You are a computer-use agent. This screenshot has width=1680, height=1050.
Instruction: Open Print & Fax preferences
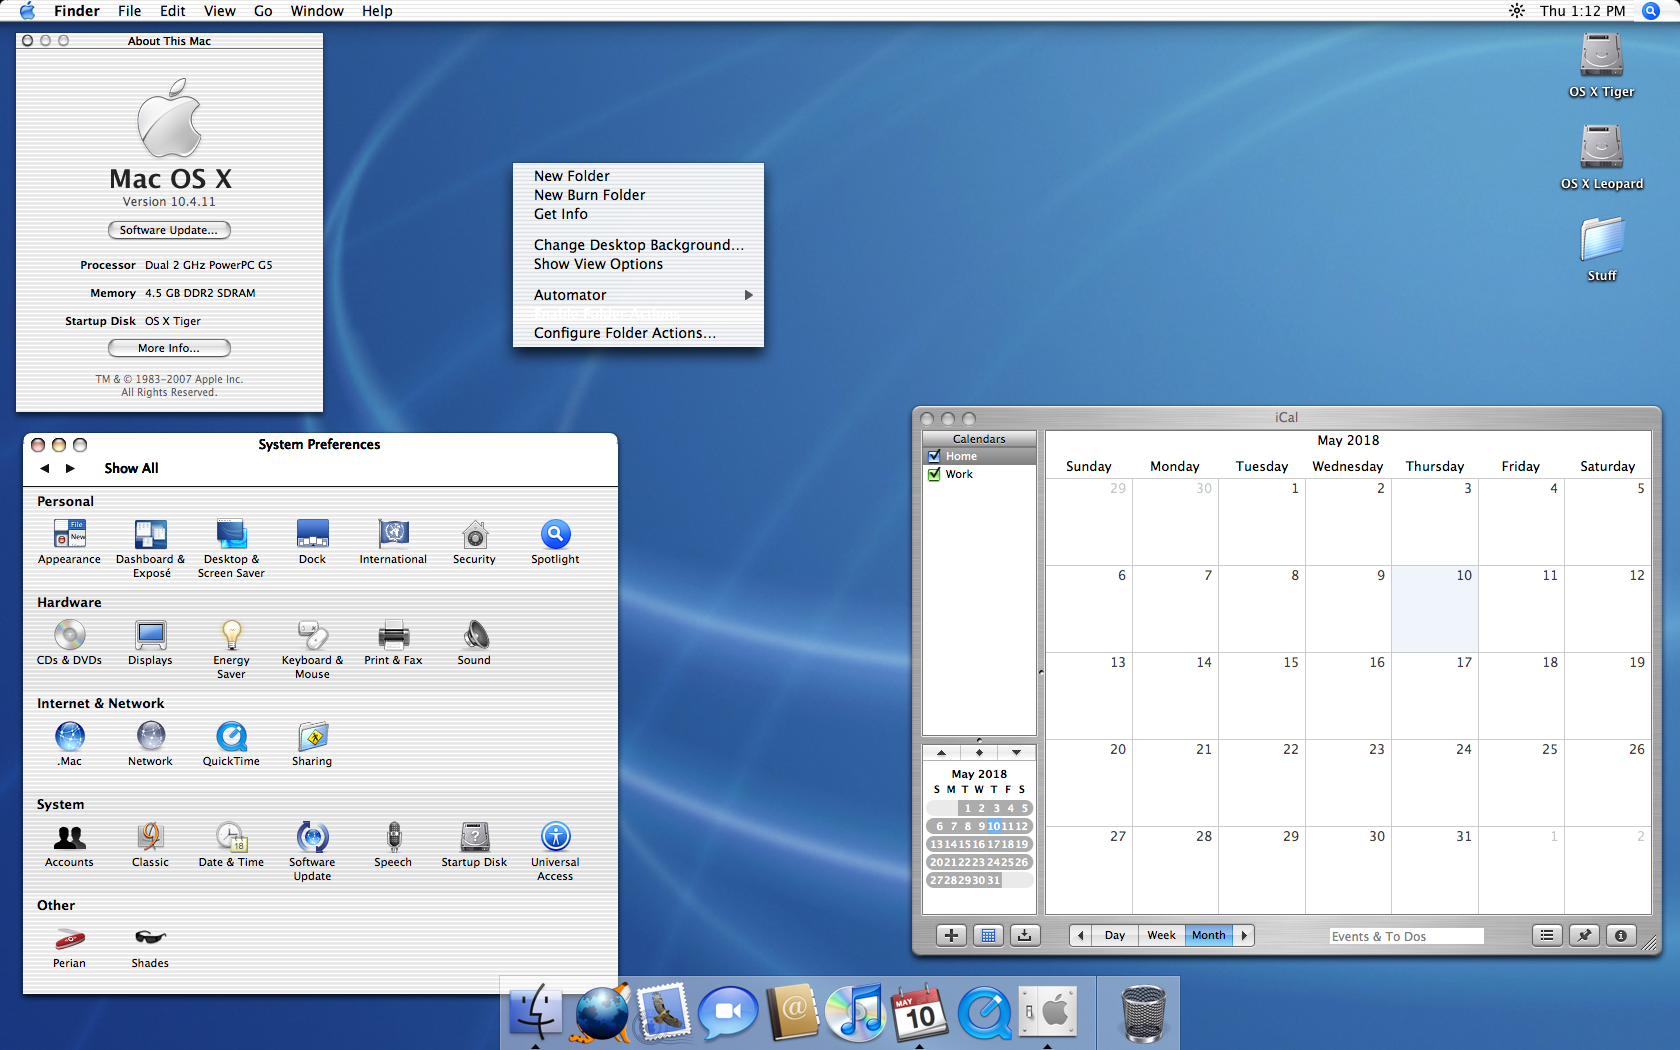click(x=393, y=643)
